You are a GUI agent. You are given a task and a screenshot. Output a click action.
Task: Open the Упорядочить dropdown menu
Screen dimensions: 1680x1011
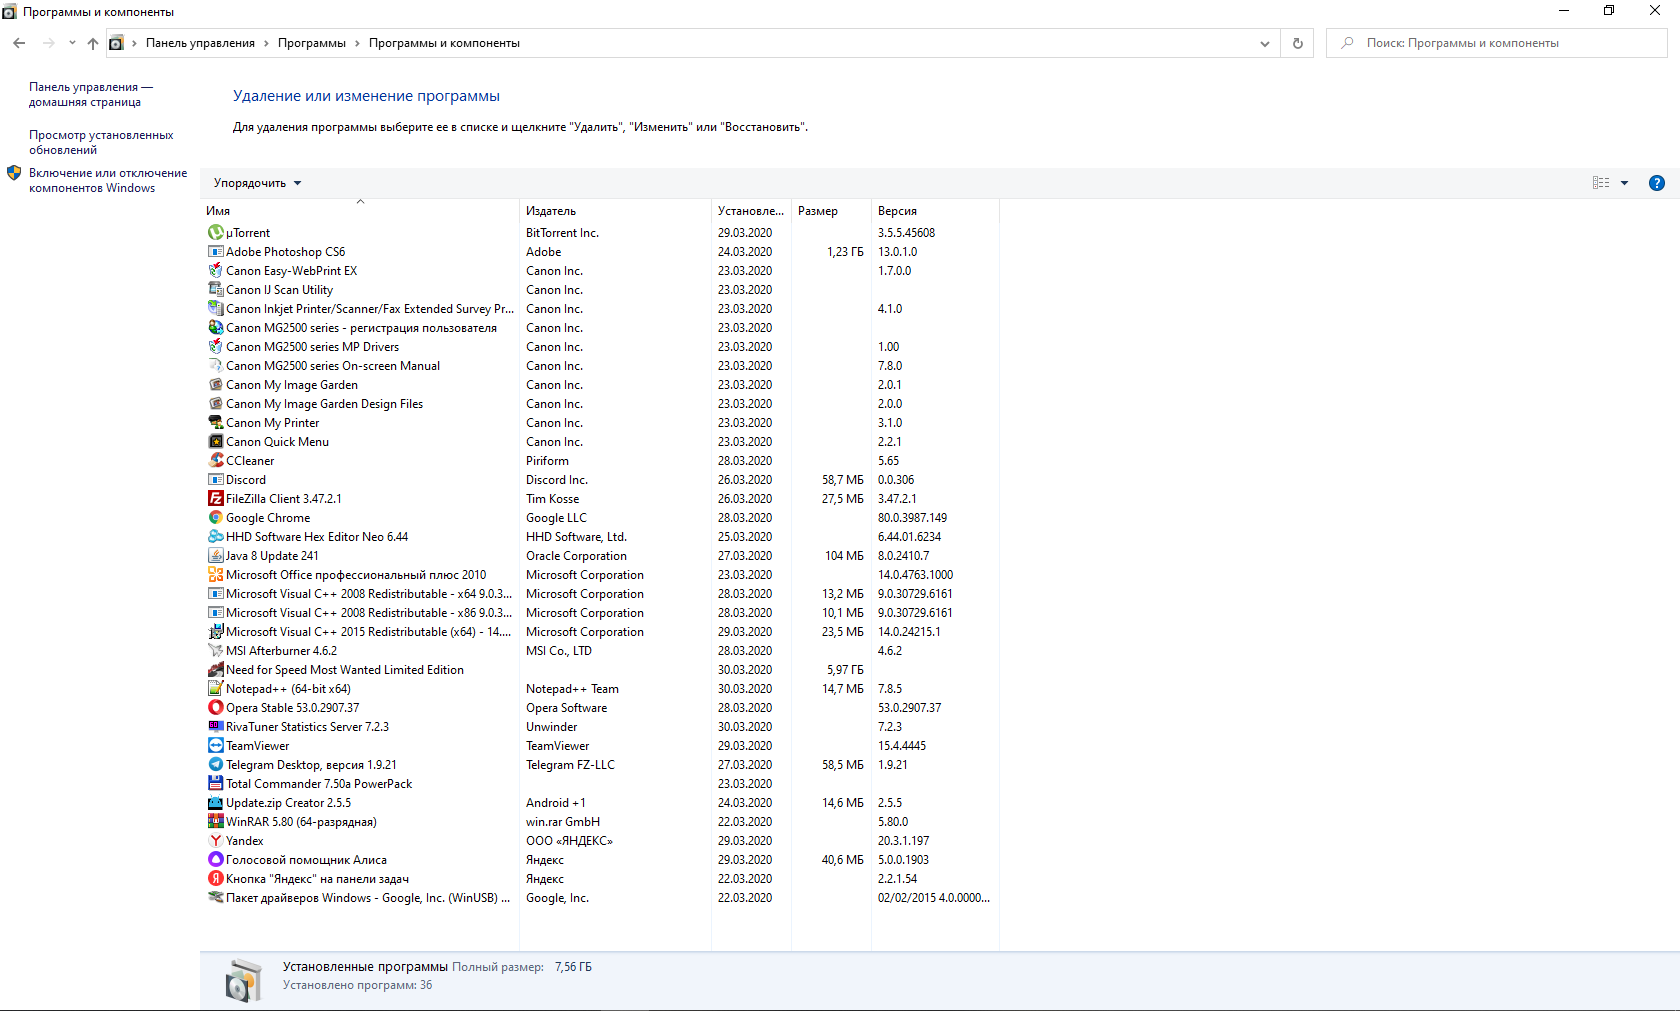click(257, 183)
